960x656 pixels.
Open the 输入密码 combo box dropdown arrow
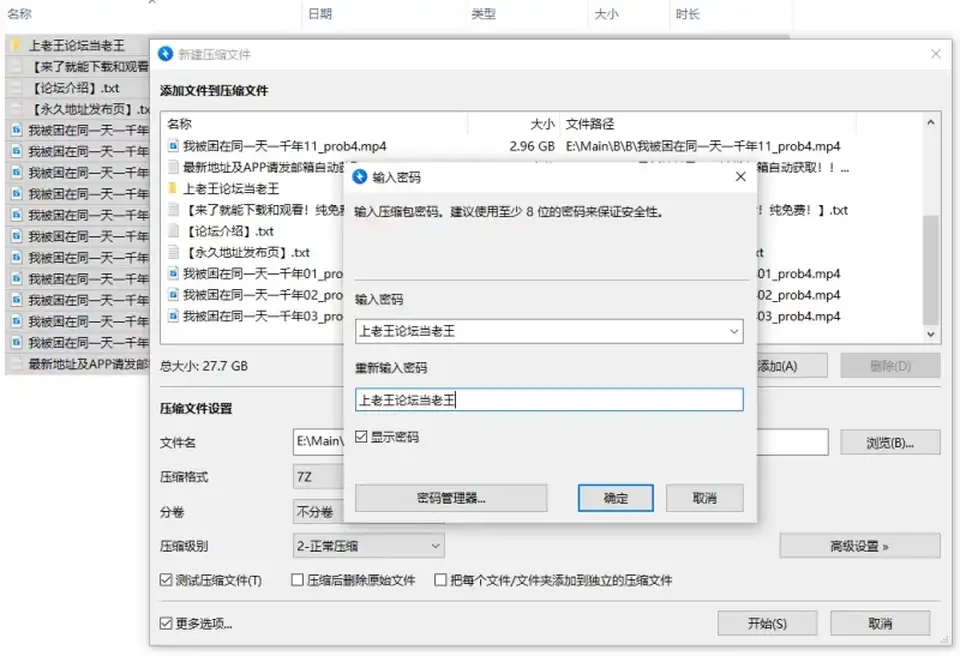tap(733, 331)
